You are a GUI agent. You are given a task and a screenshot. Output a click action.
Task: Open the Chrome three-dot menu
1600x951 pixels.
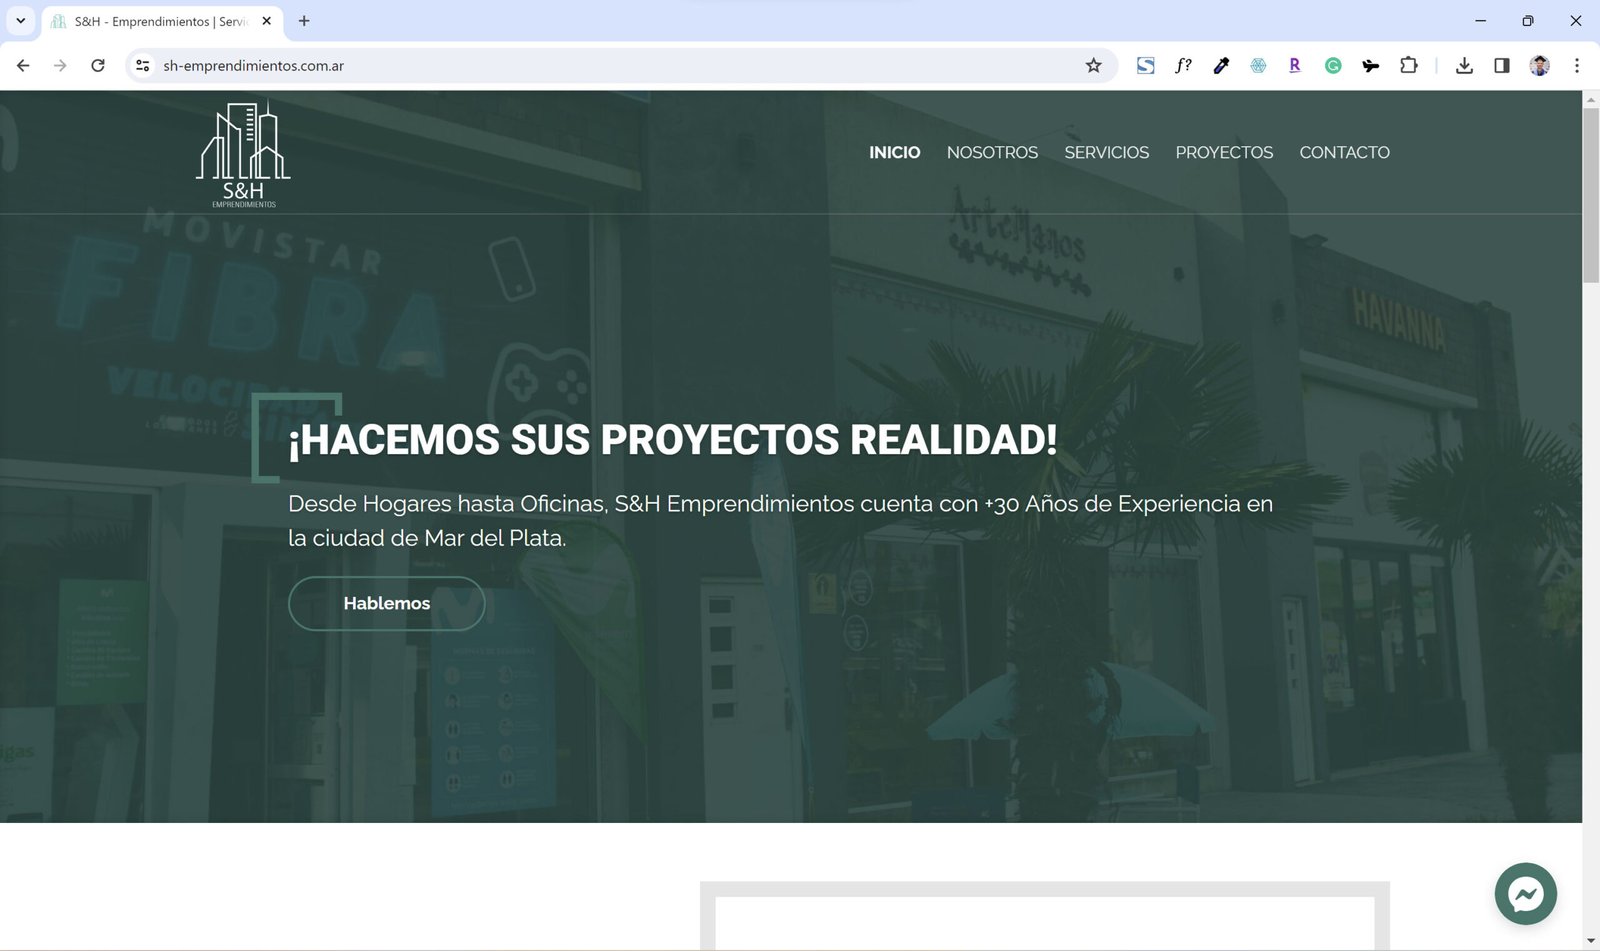pos(1576,66)
